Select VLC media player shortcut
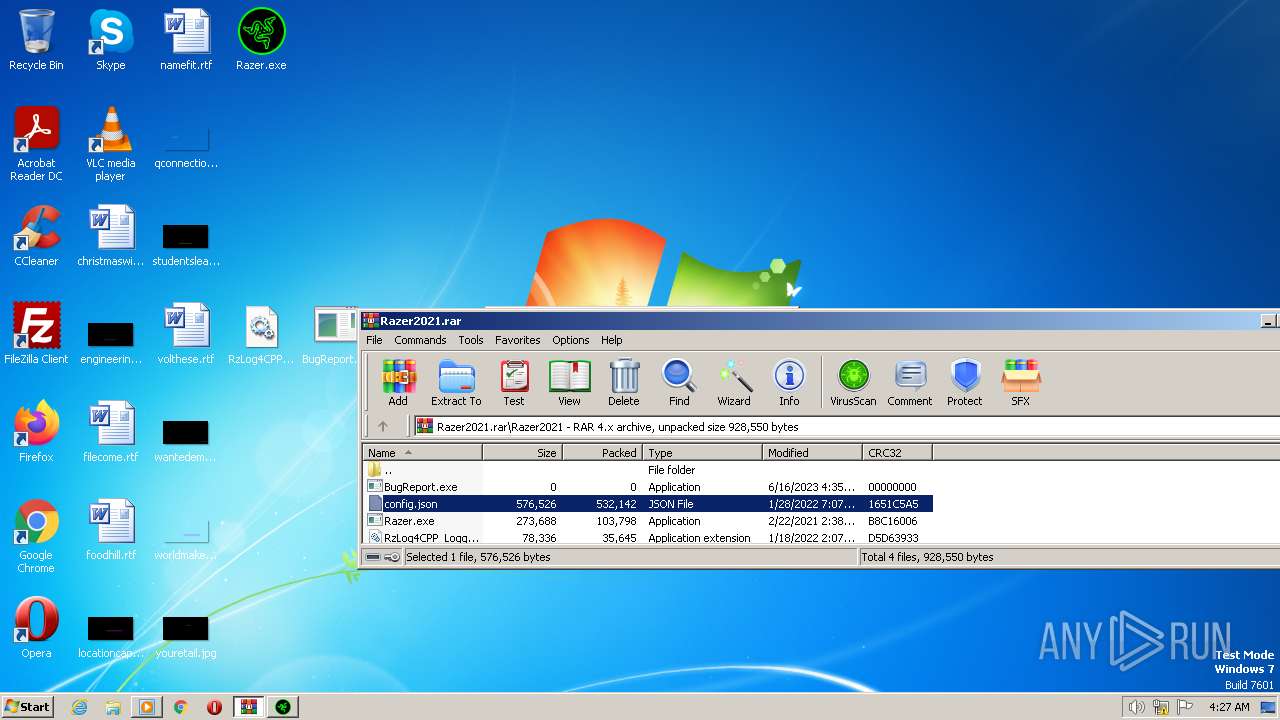 [x=110, y=144]
